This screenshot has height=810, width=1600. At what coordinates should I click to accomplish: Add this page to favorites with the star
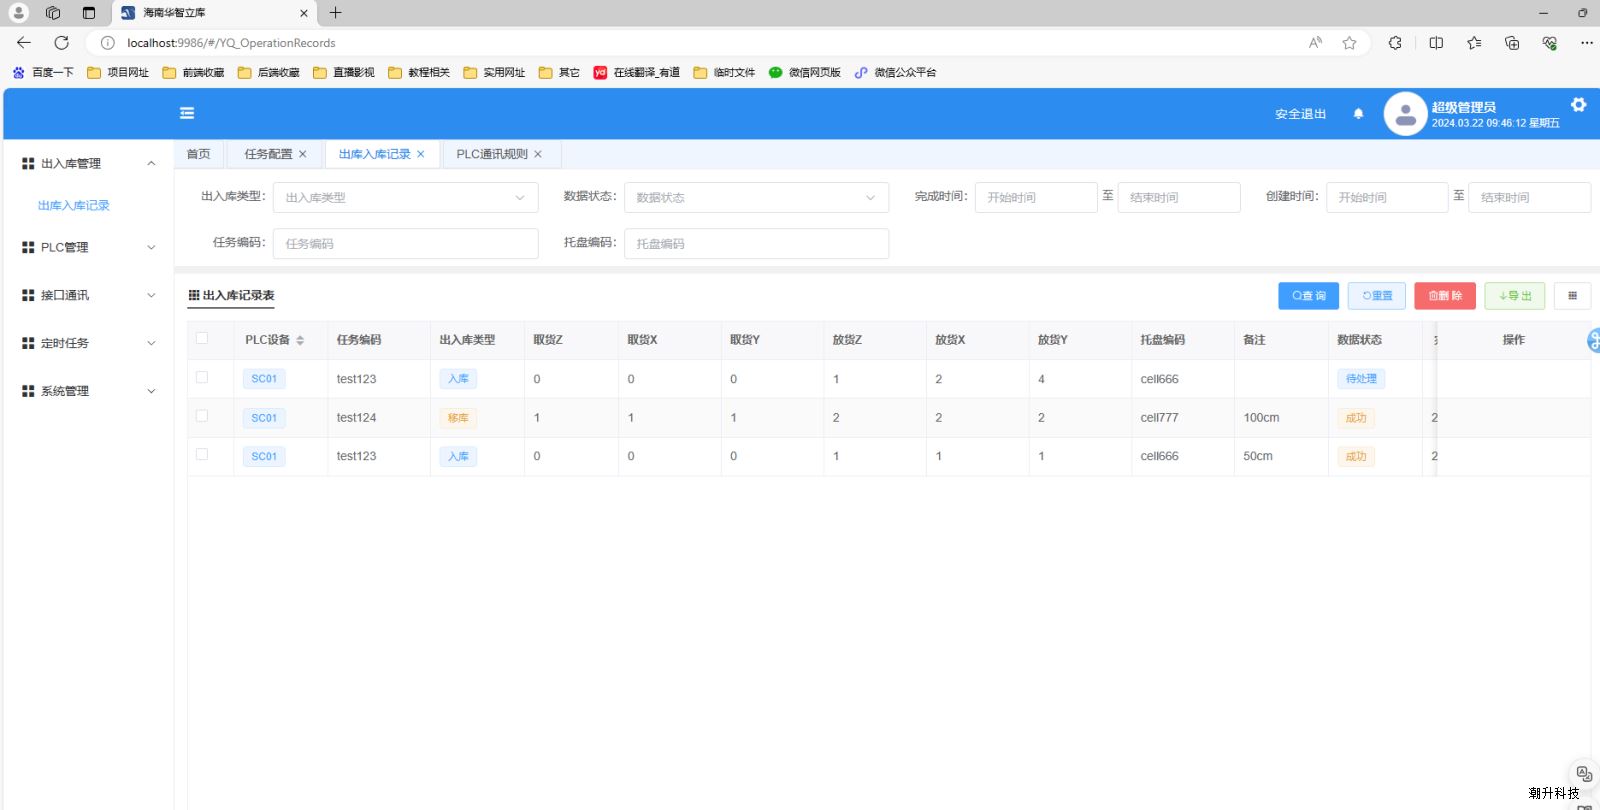(x=1349, y=43)
